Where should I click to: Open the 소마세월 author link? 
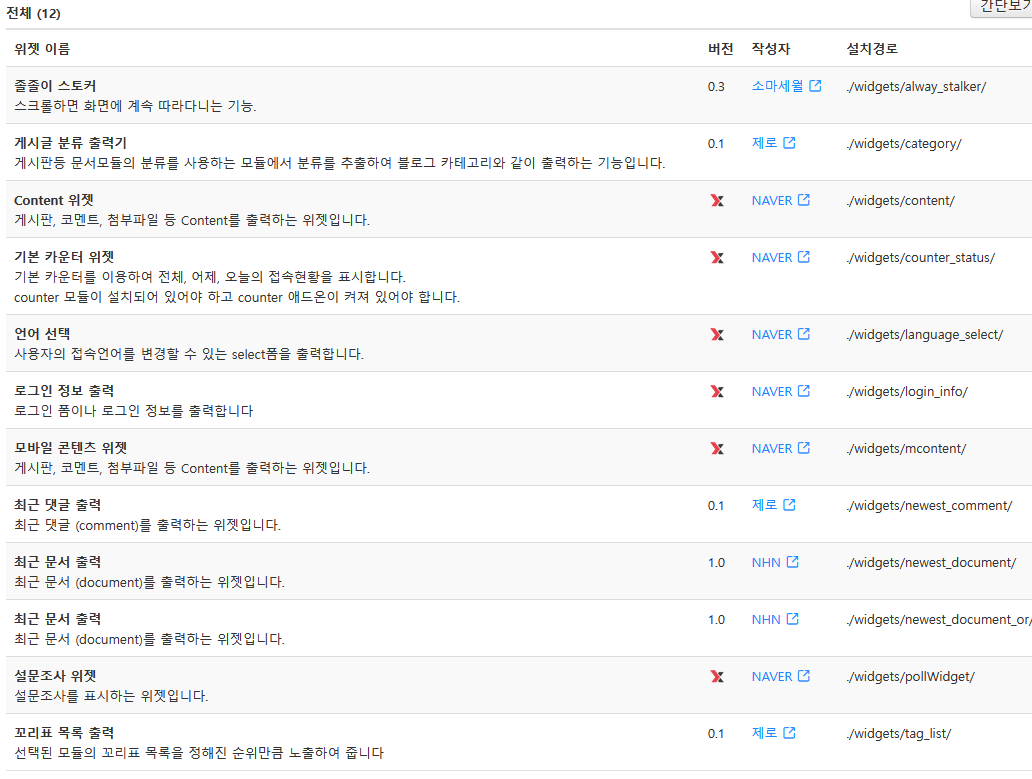pos(777,86)
